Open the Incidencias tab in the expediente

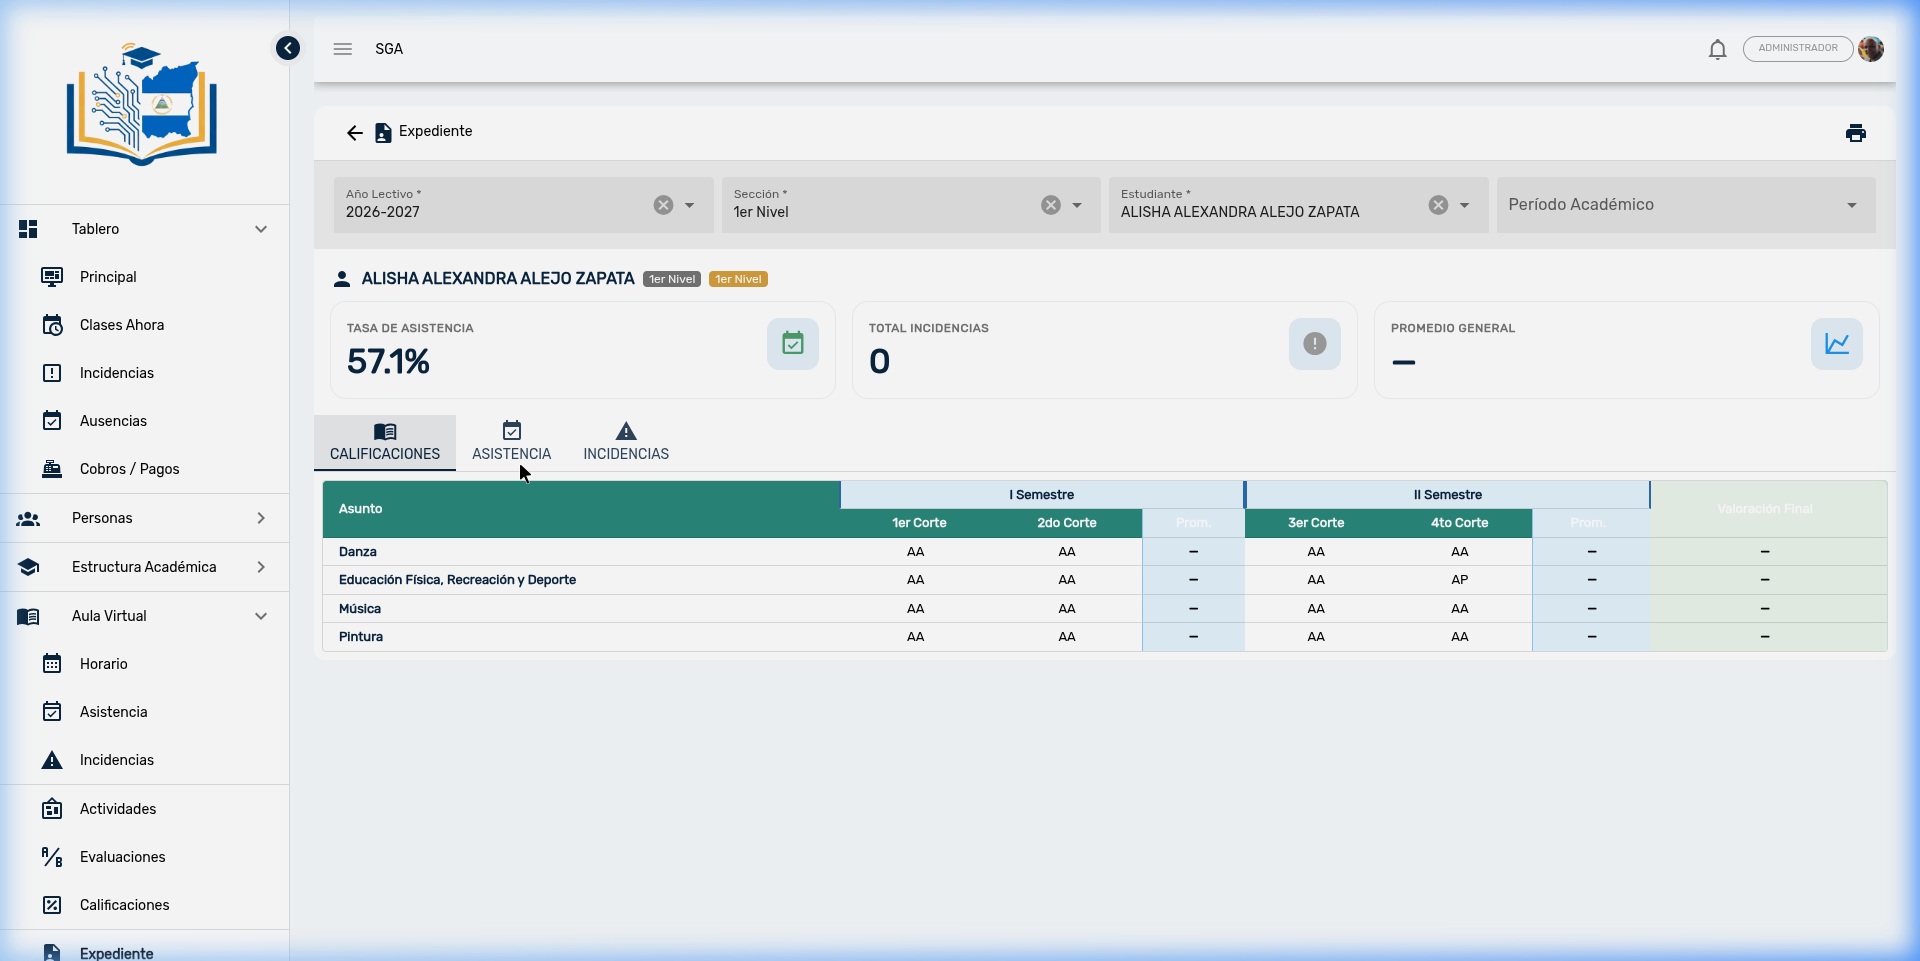626,443
